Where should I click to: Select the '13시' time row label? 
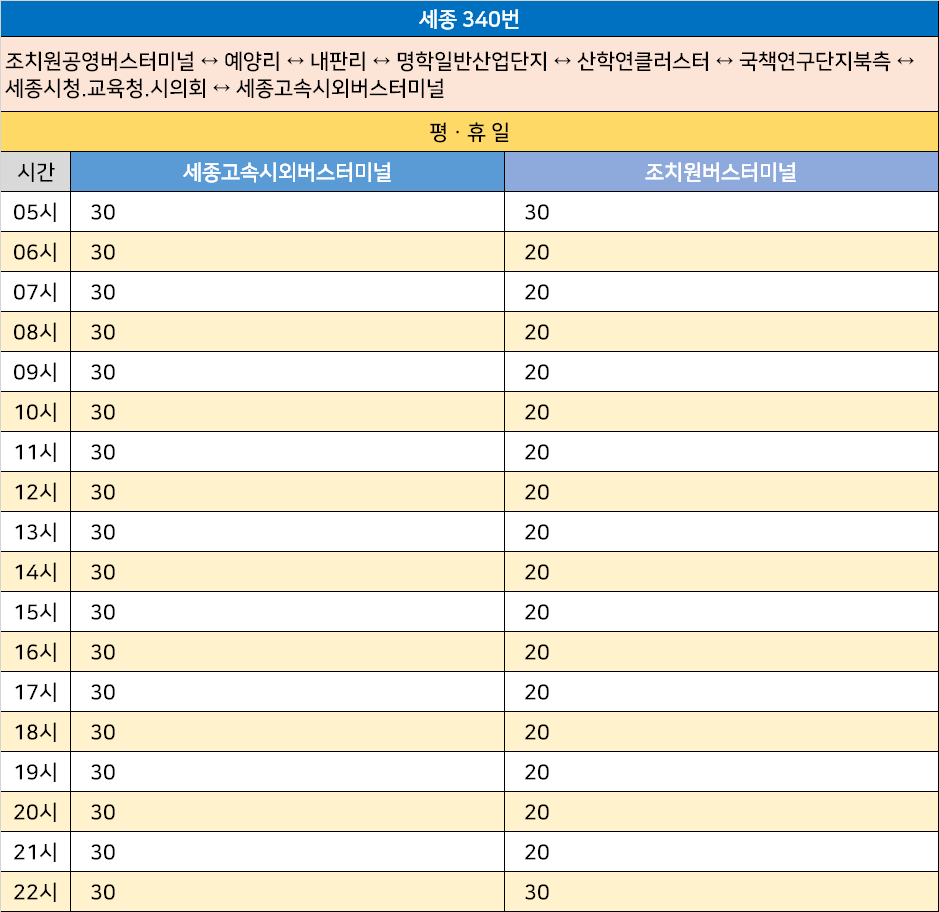(x=35, y=532)
